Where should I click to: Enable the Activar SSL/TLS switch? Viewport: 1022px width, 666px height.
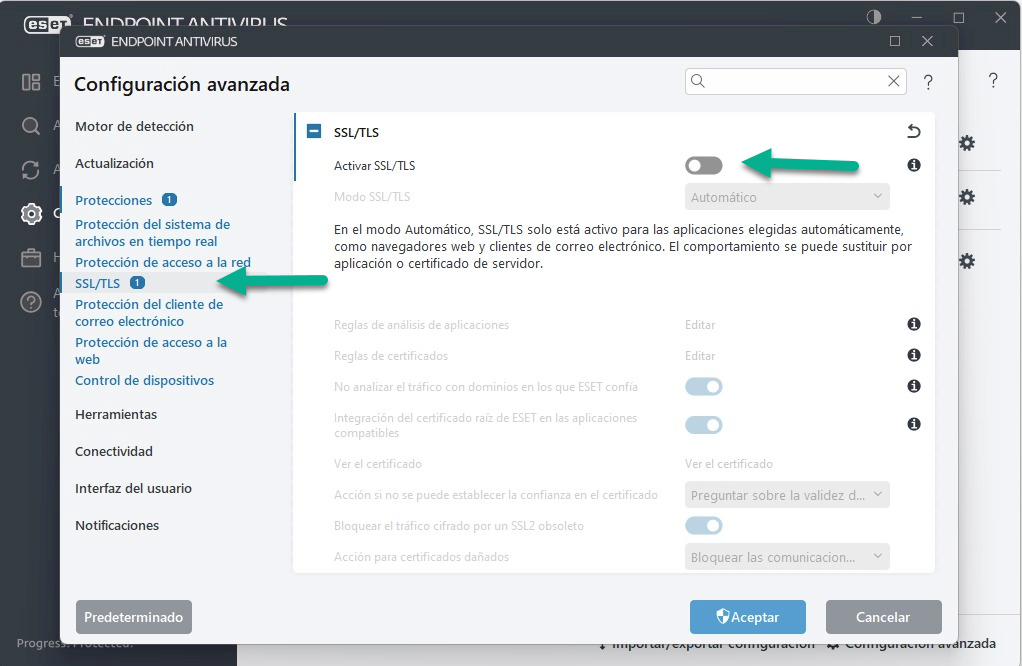tap(703, 166)
